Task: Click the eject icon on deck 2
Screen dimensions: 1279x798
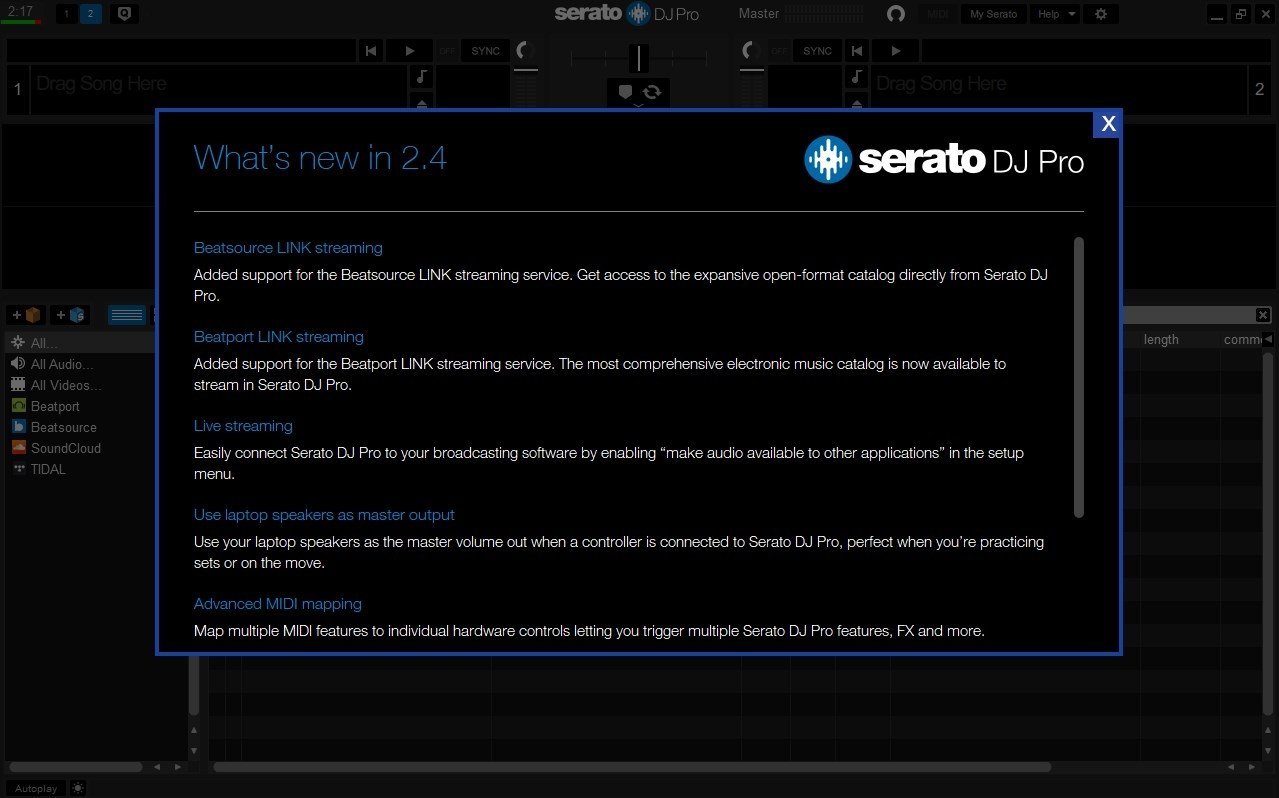Action: point(857,101)
